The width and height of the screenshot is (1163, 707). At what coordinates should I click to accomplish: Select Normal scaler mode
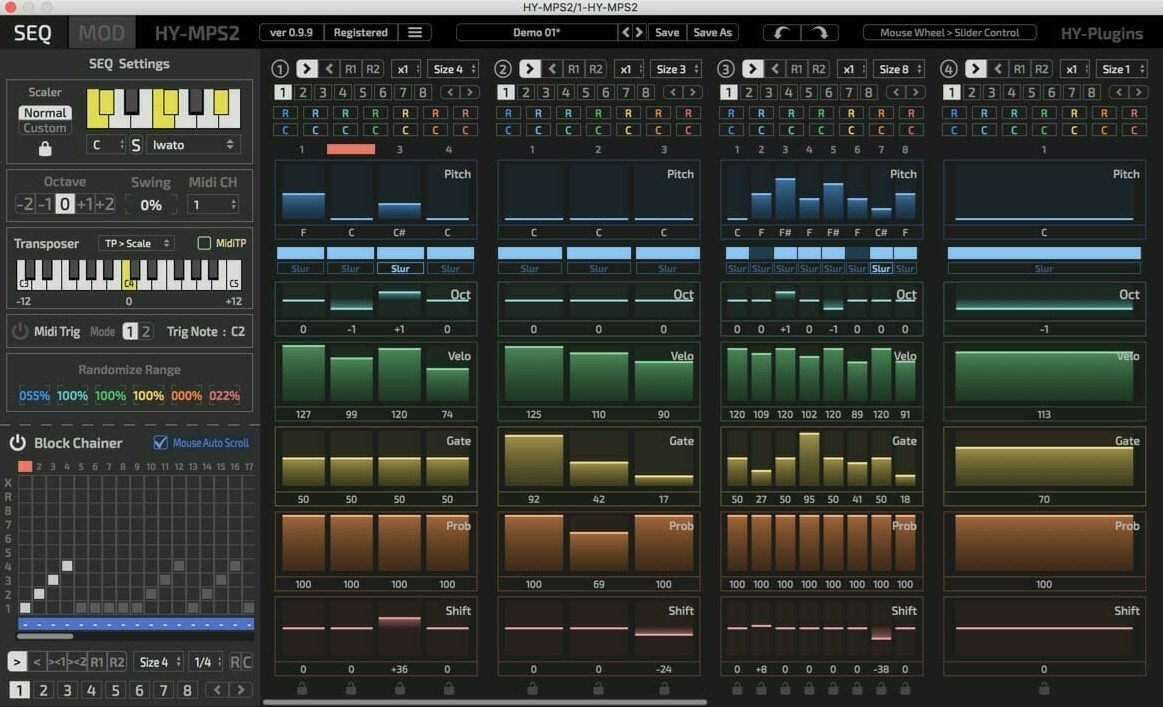coord(45,113)
